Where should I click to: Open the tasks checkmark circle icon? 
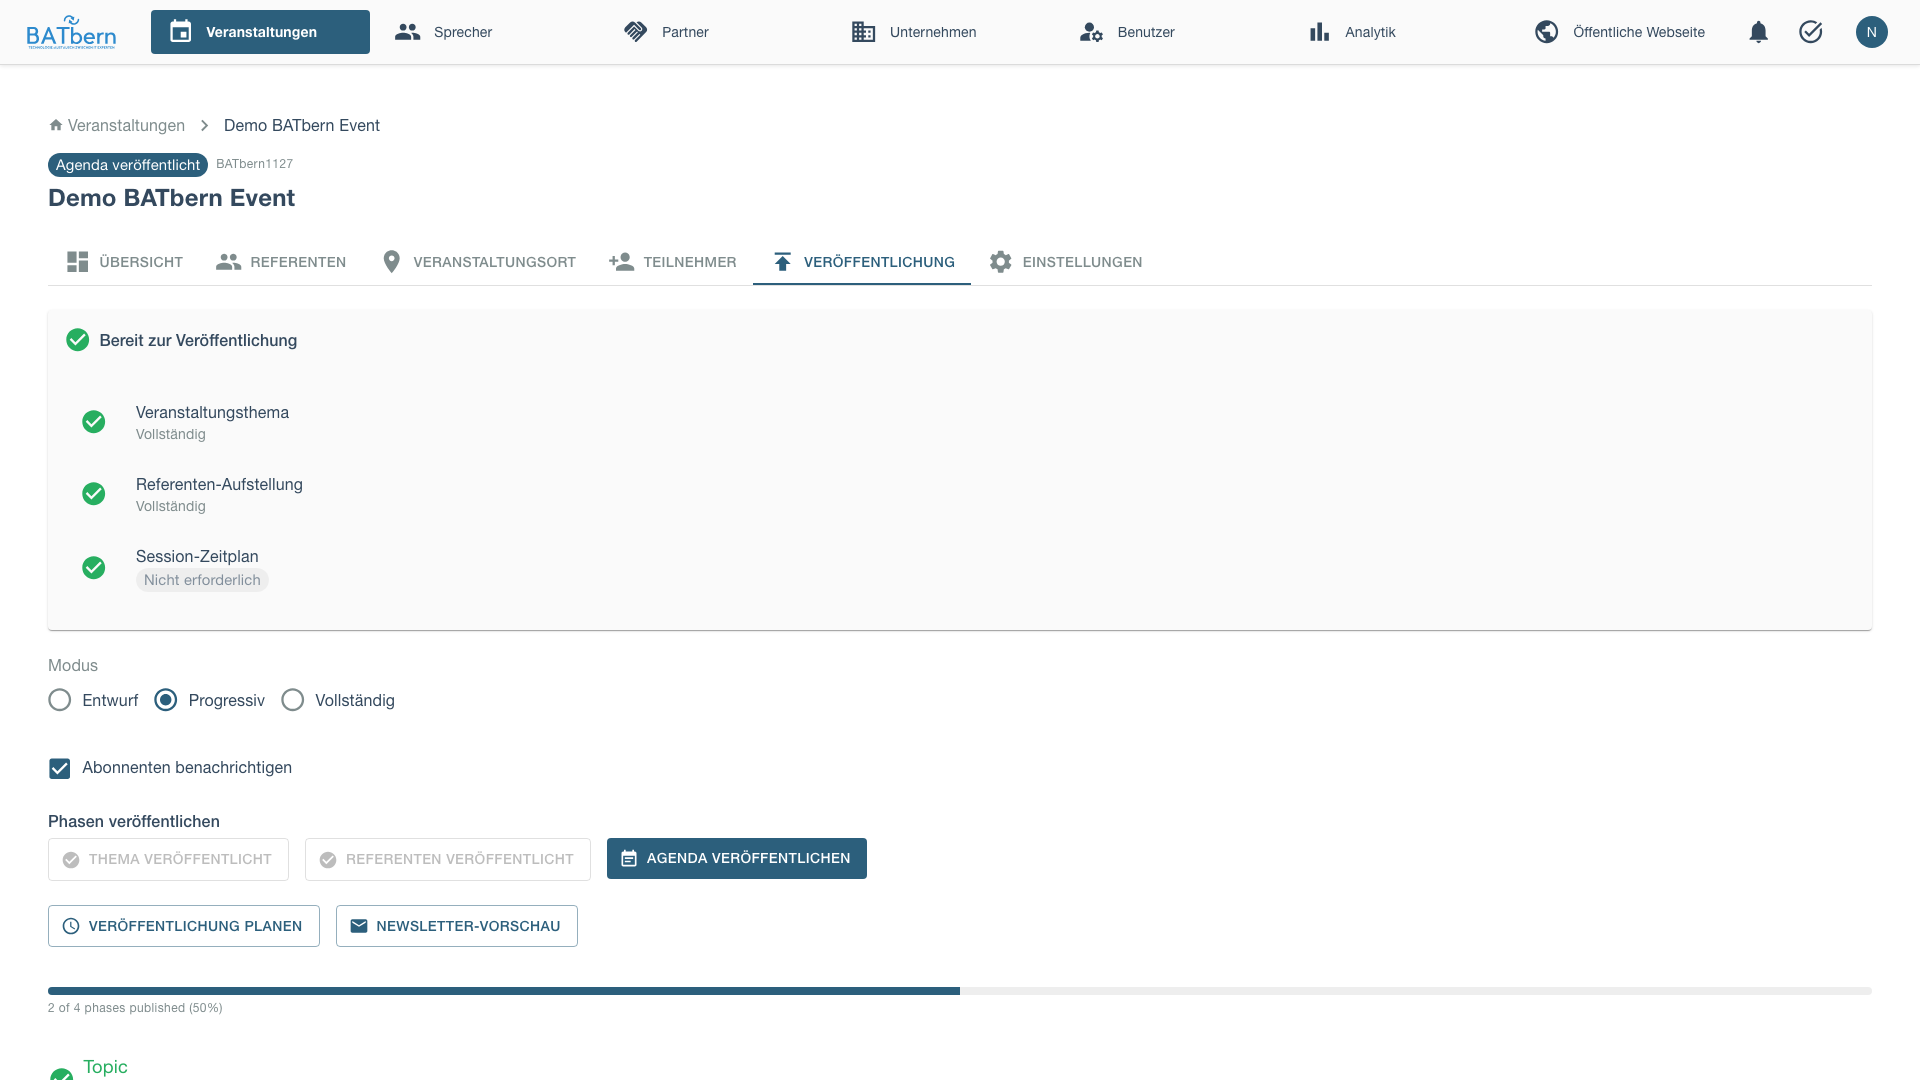(x=1810, y=32)
